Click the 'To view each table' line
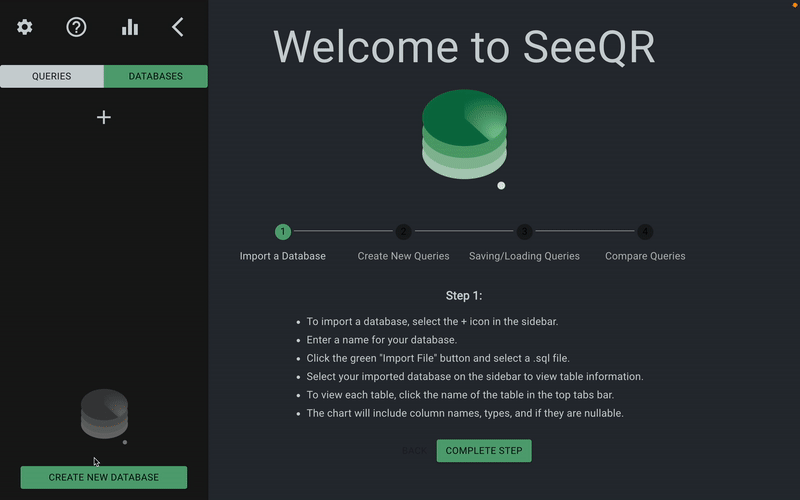 coord(460,395)
